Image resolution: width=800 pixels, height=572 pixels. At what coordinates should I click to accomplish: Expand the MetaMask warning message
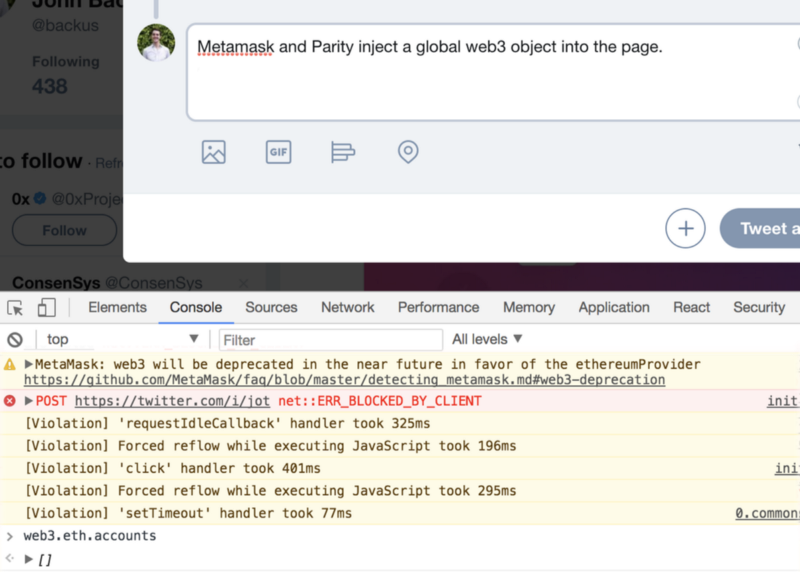29,364
